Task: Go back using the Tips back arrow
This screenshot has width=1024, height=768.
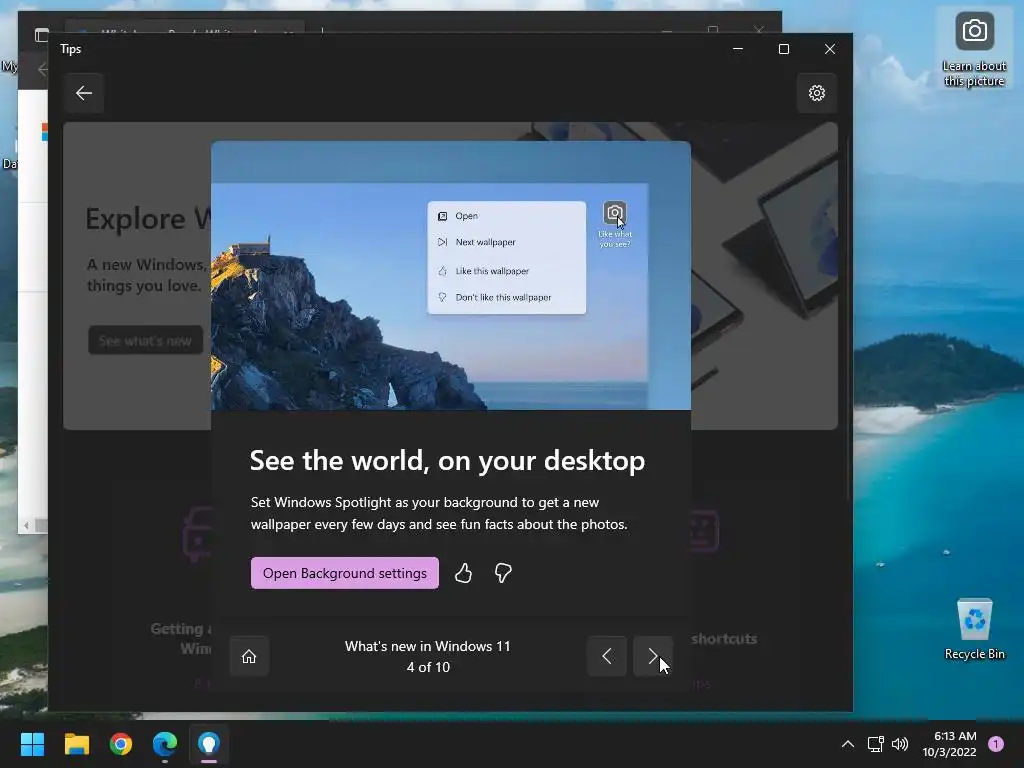Action: [84, 93]
